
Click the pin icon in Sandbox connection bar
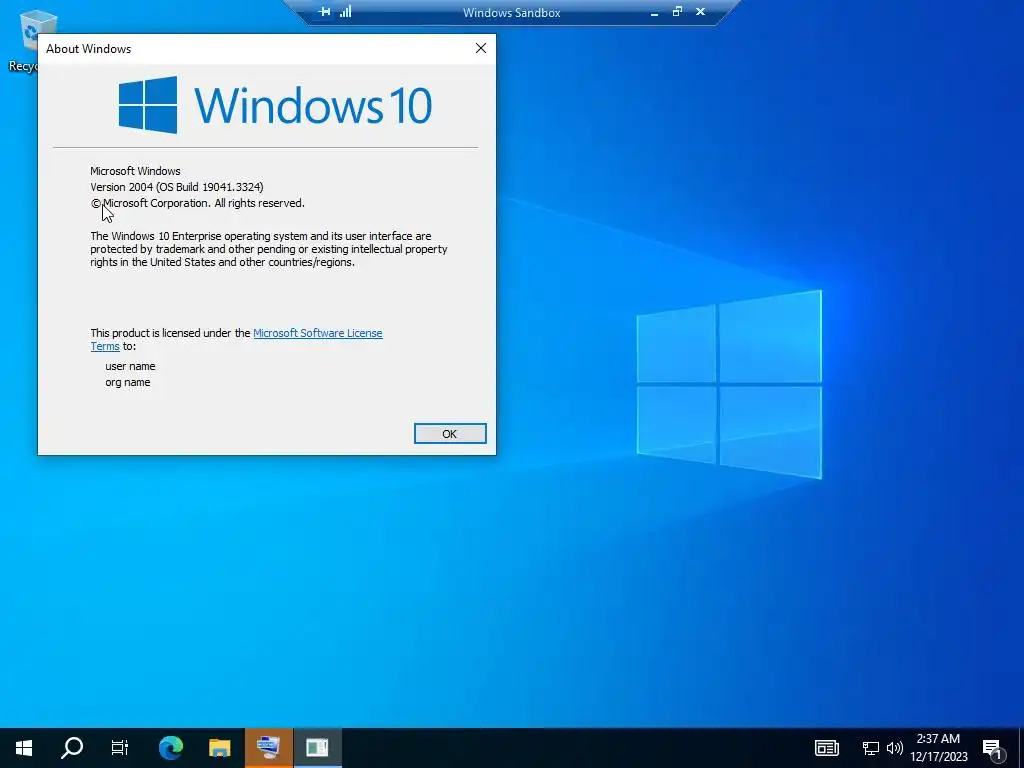[x=324, y=12]
